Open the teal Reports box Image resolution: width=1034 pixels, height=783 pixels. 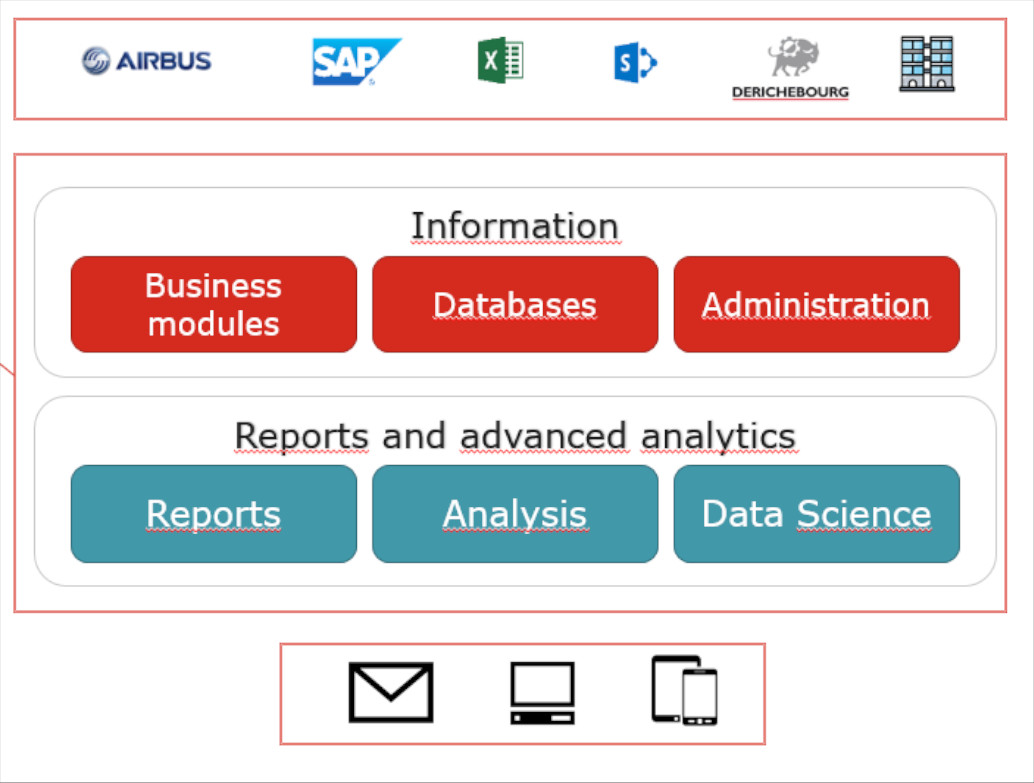[214, 514]
